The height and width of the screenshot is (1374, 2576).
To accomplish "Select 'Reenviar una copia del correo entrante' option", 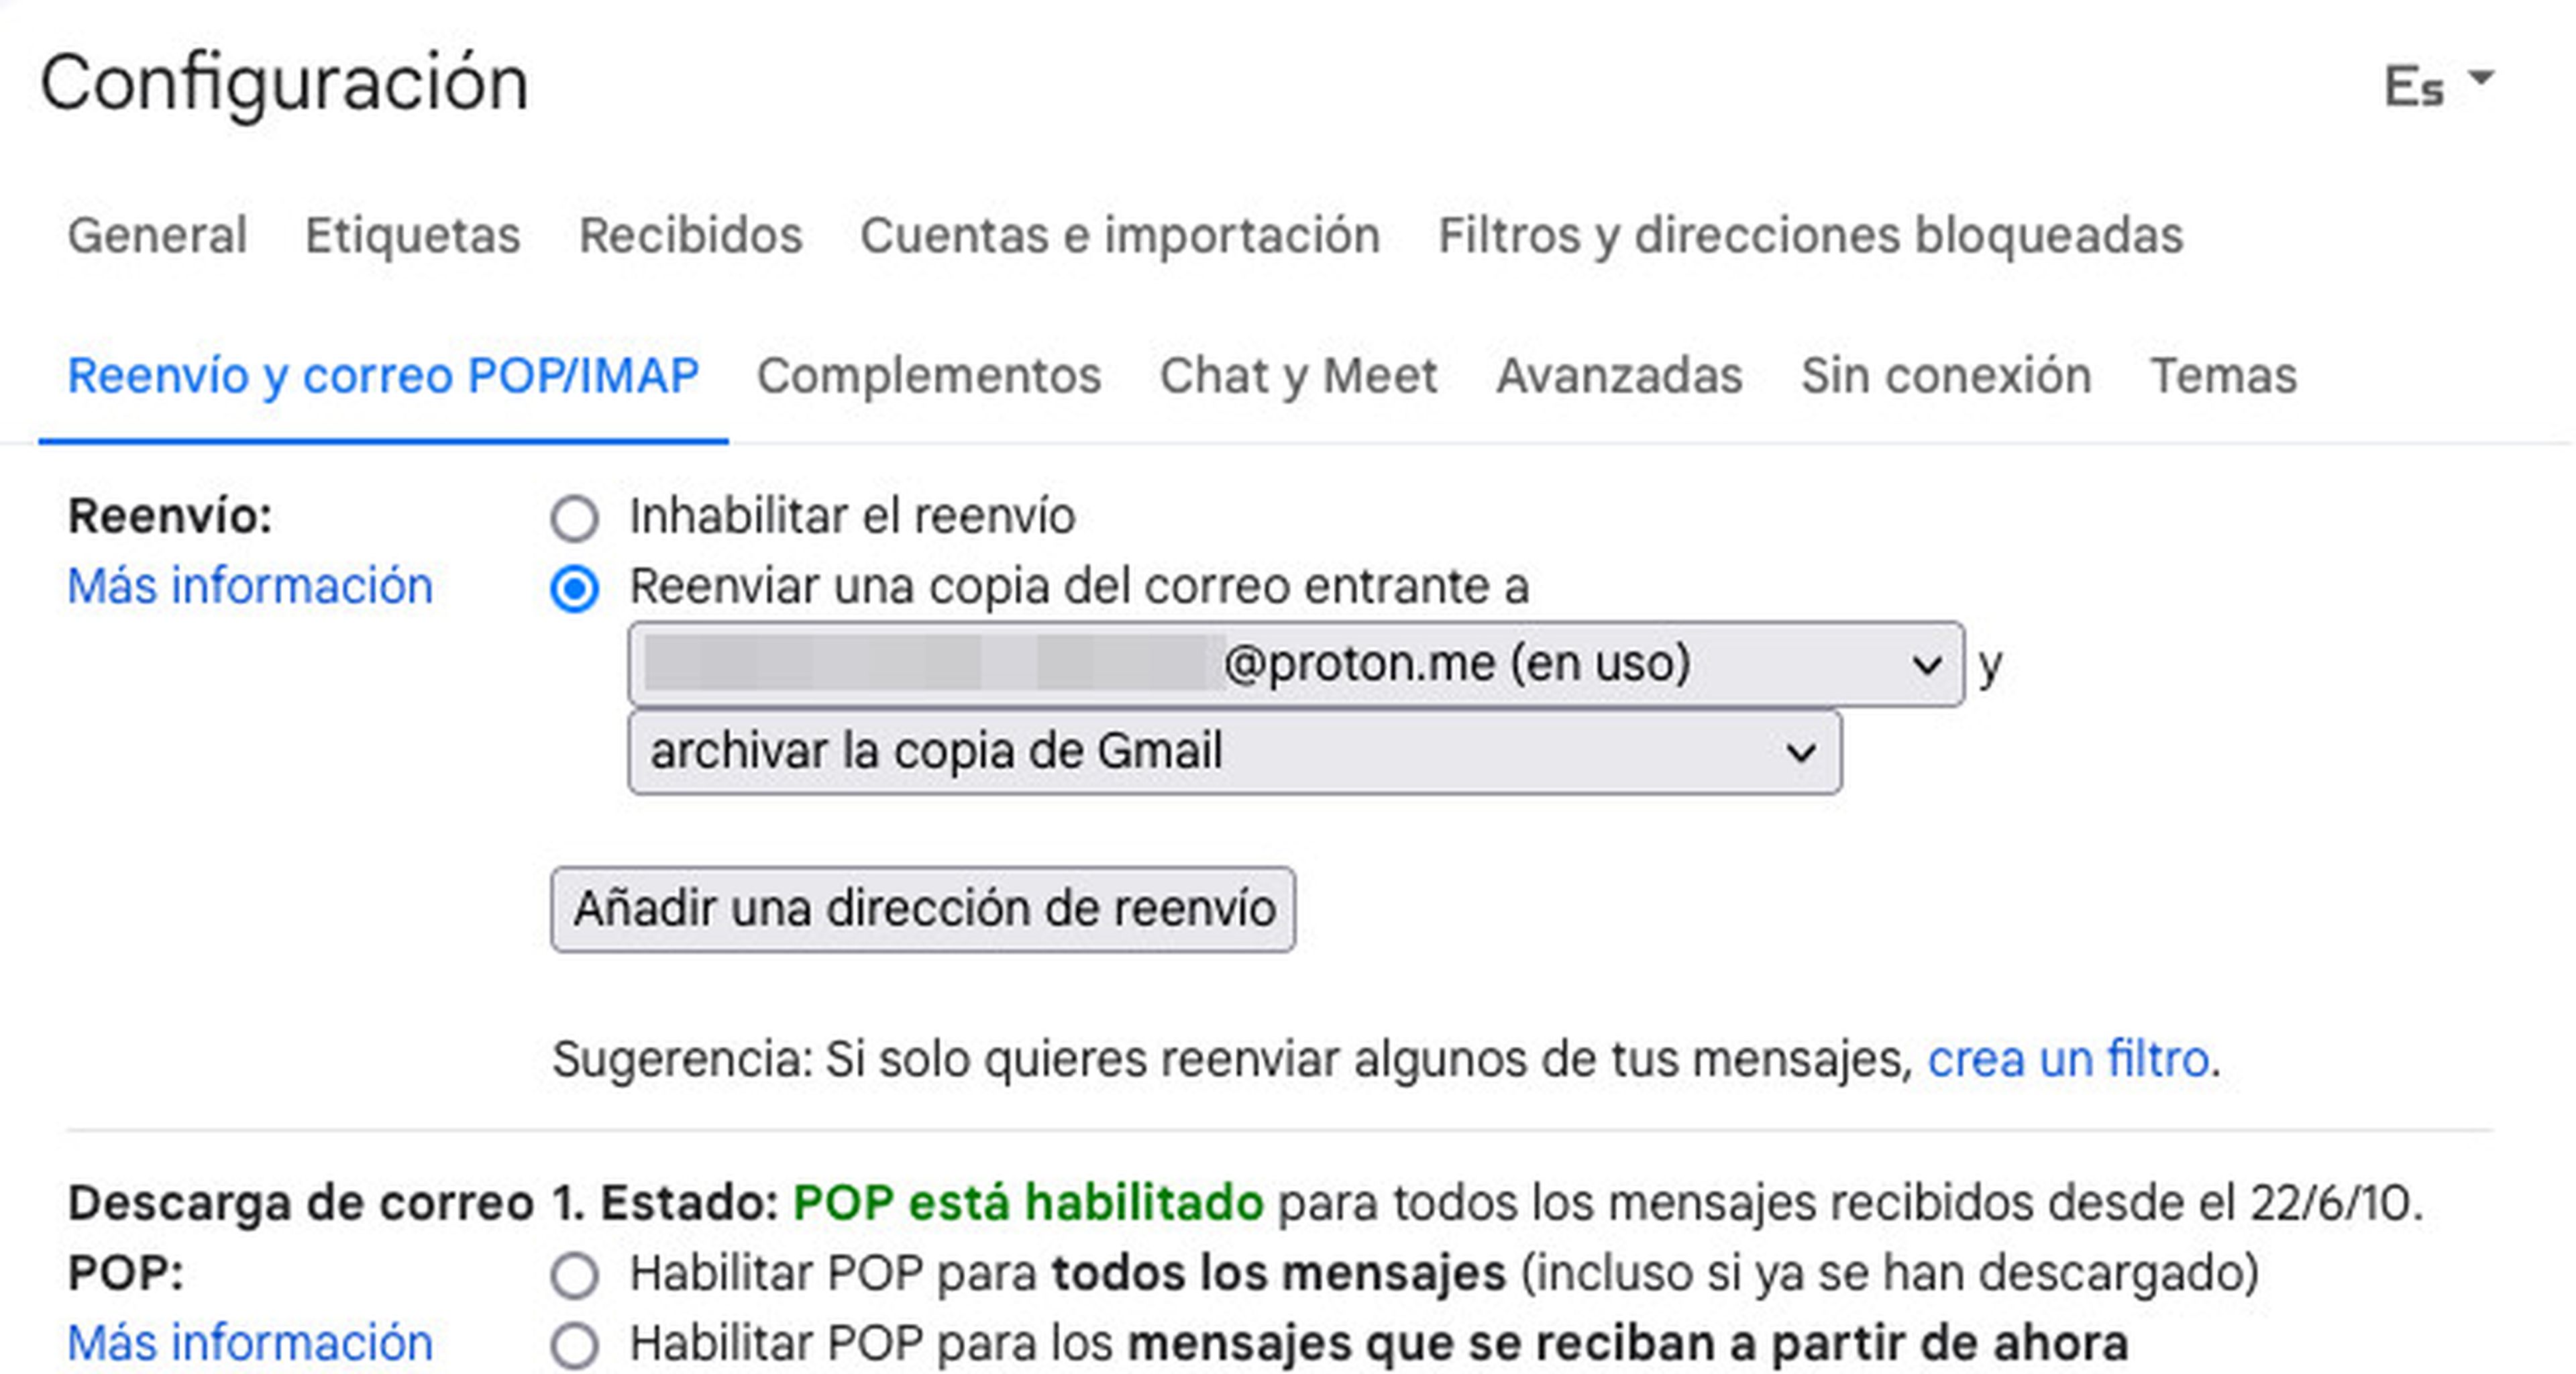I will (x=575, y=588).
